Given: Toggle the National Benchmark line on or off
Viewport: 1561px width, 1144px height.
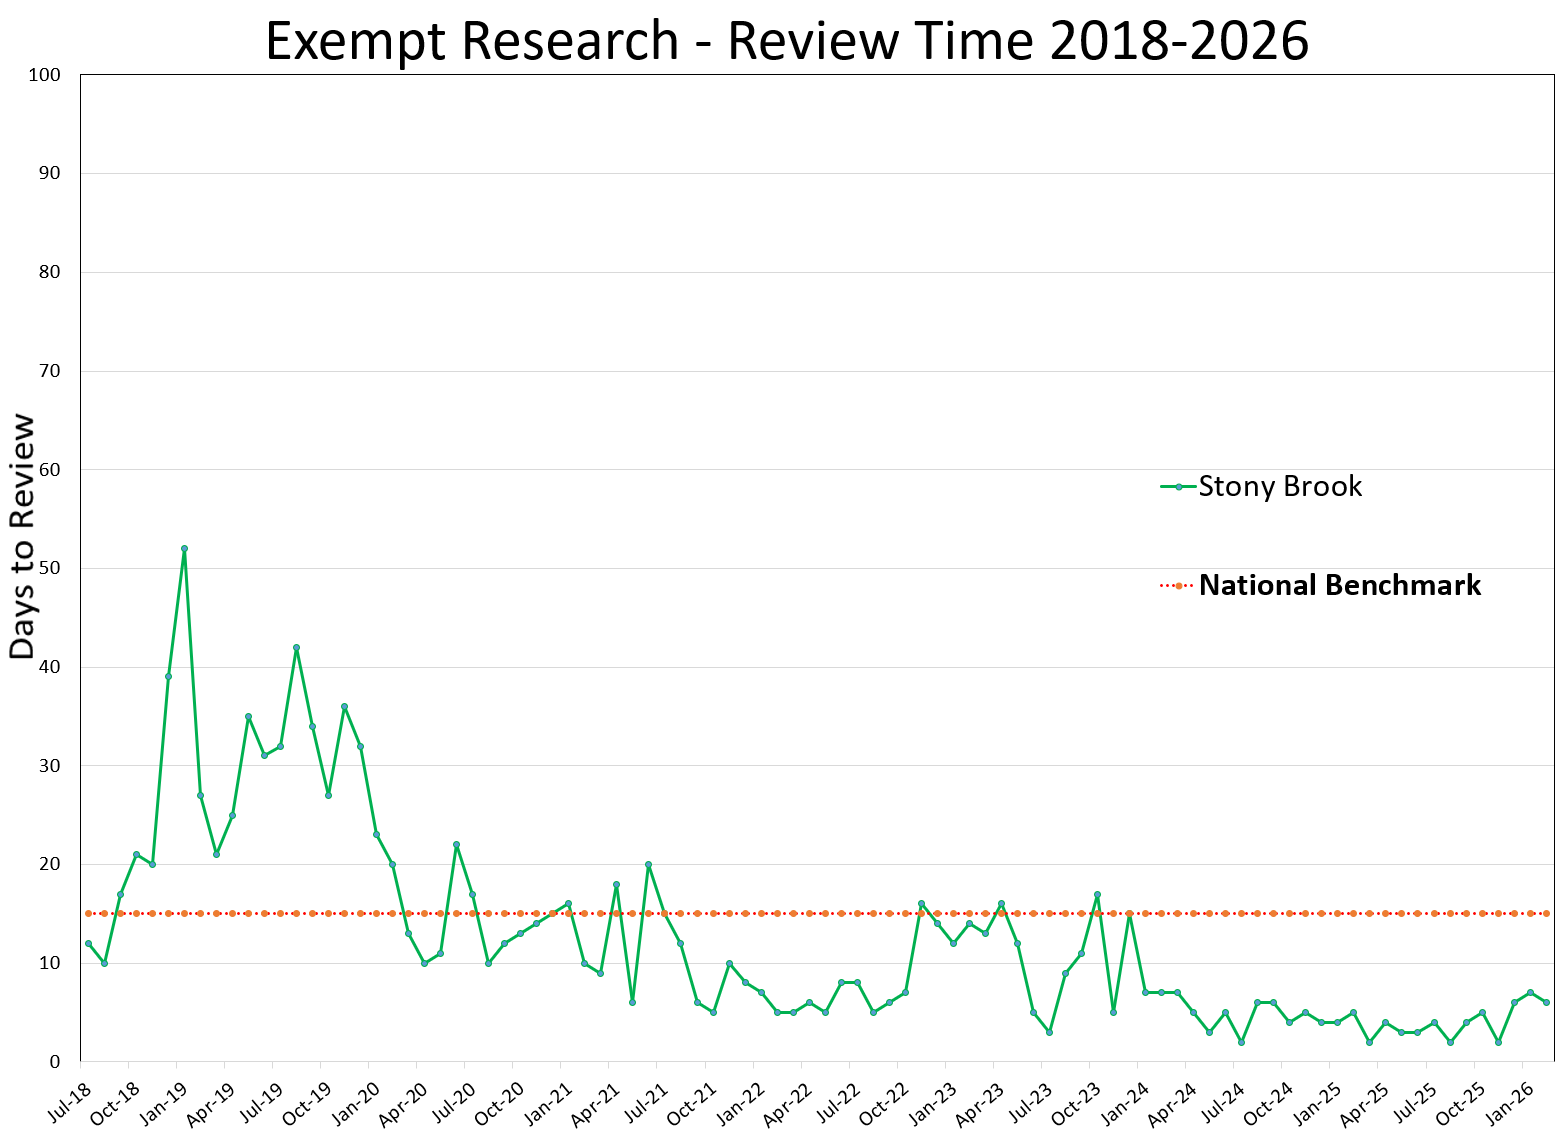Looking at the screenshot, I should click(1340, 586).
